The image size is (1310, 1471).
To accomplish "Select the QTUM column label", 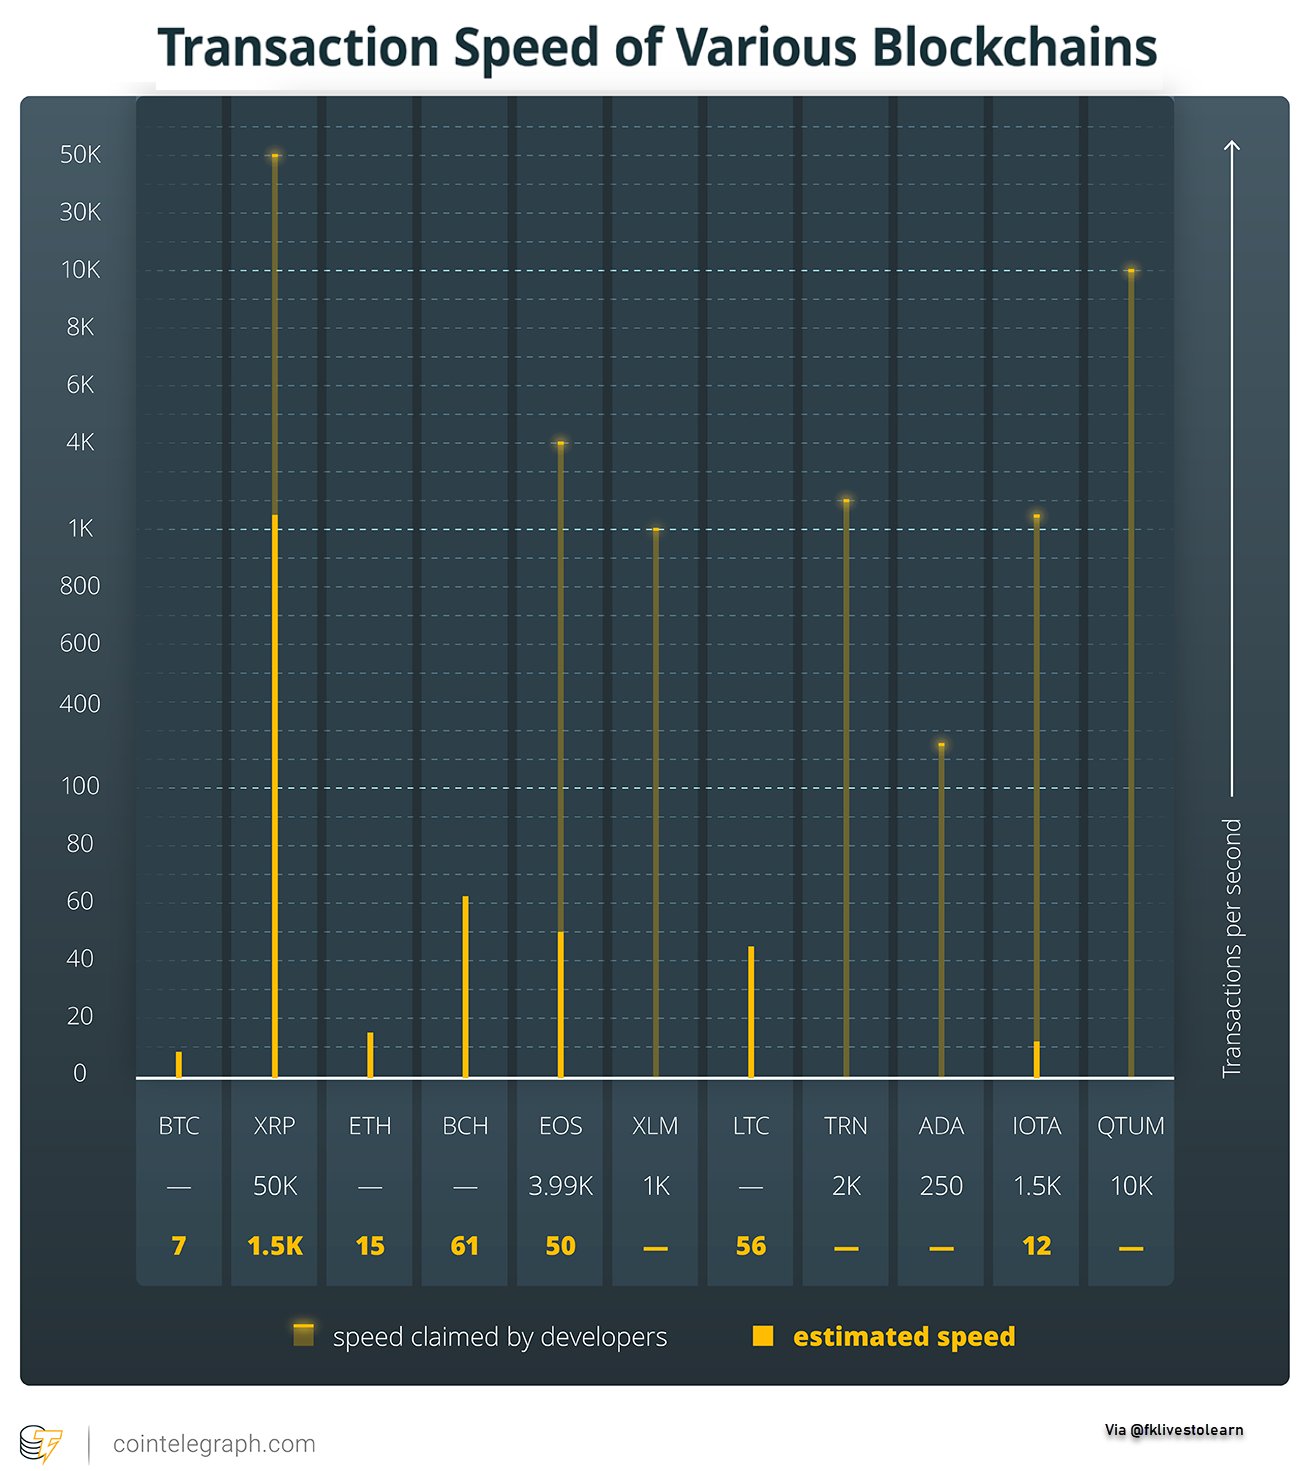I will tap(1131, 1126).
